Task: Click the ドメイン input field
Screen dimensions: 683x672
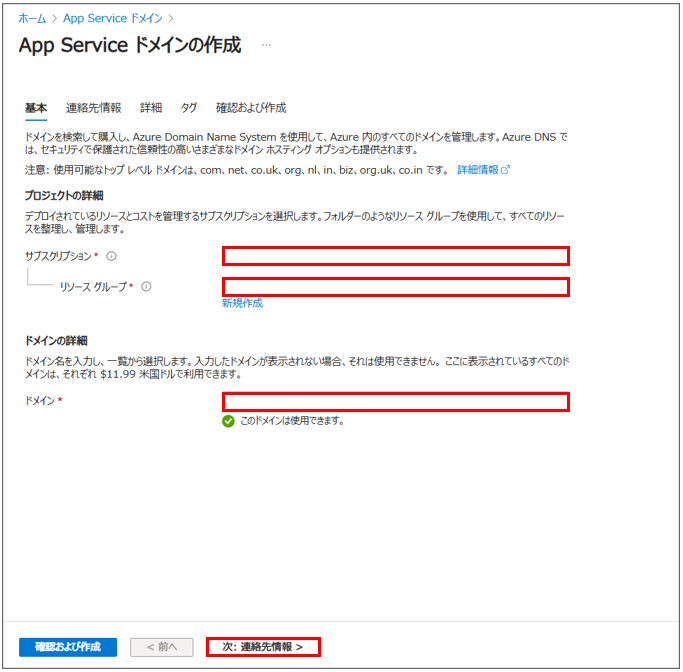Action: click(x=396, y=402)
